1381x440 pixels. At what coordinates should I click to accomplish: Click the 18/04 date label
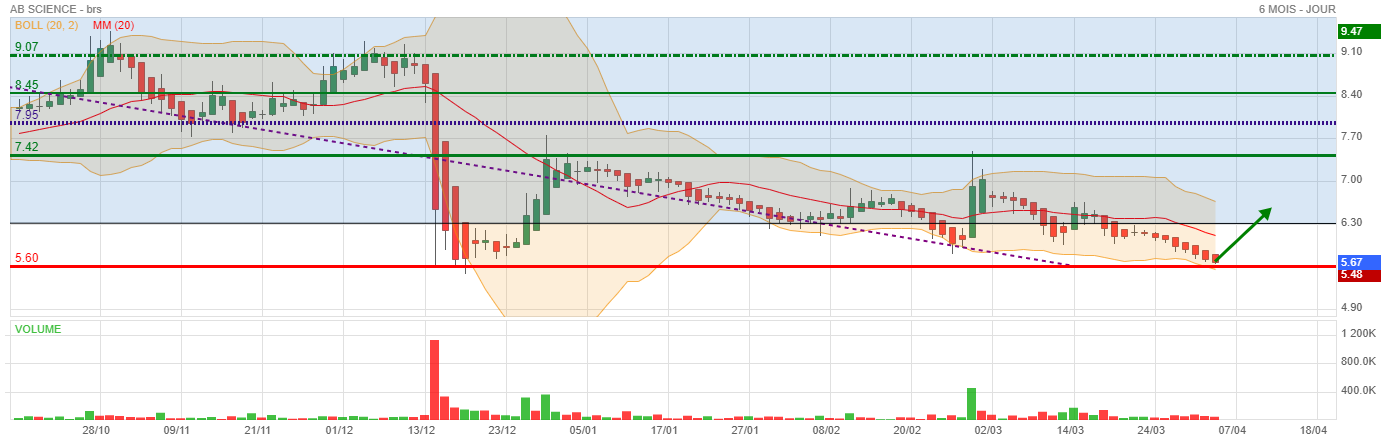[1313, 430]
